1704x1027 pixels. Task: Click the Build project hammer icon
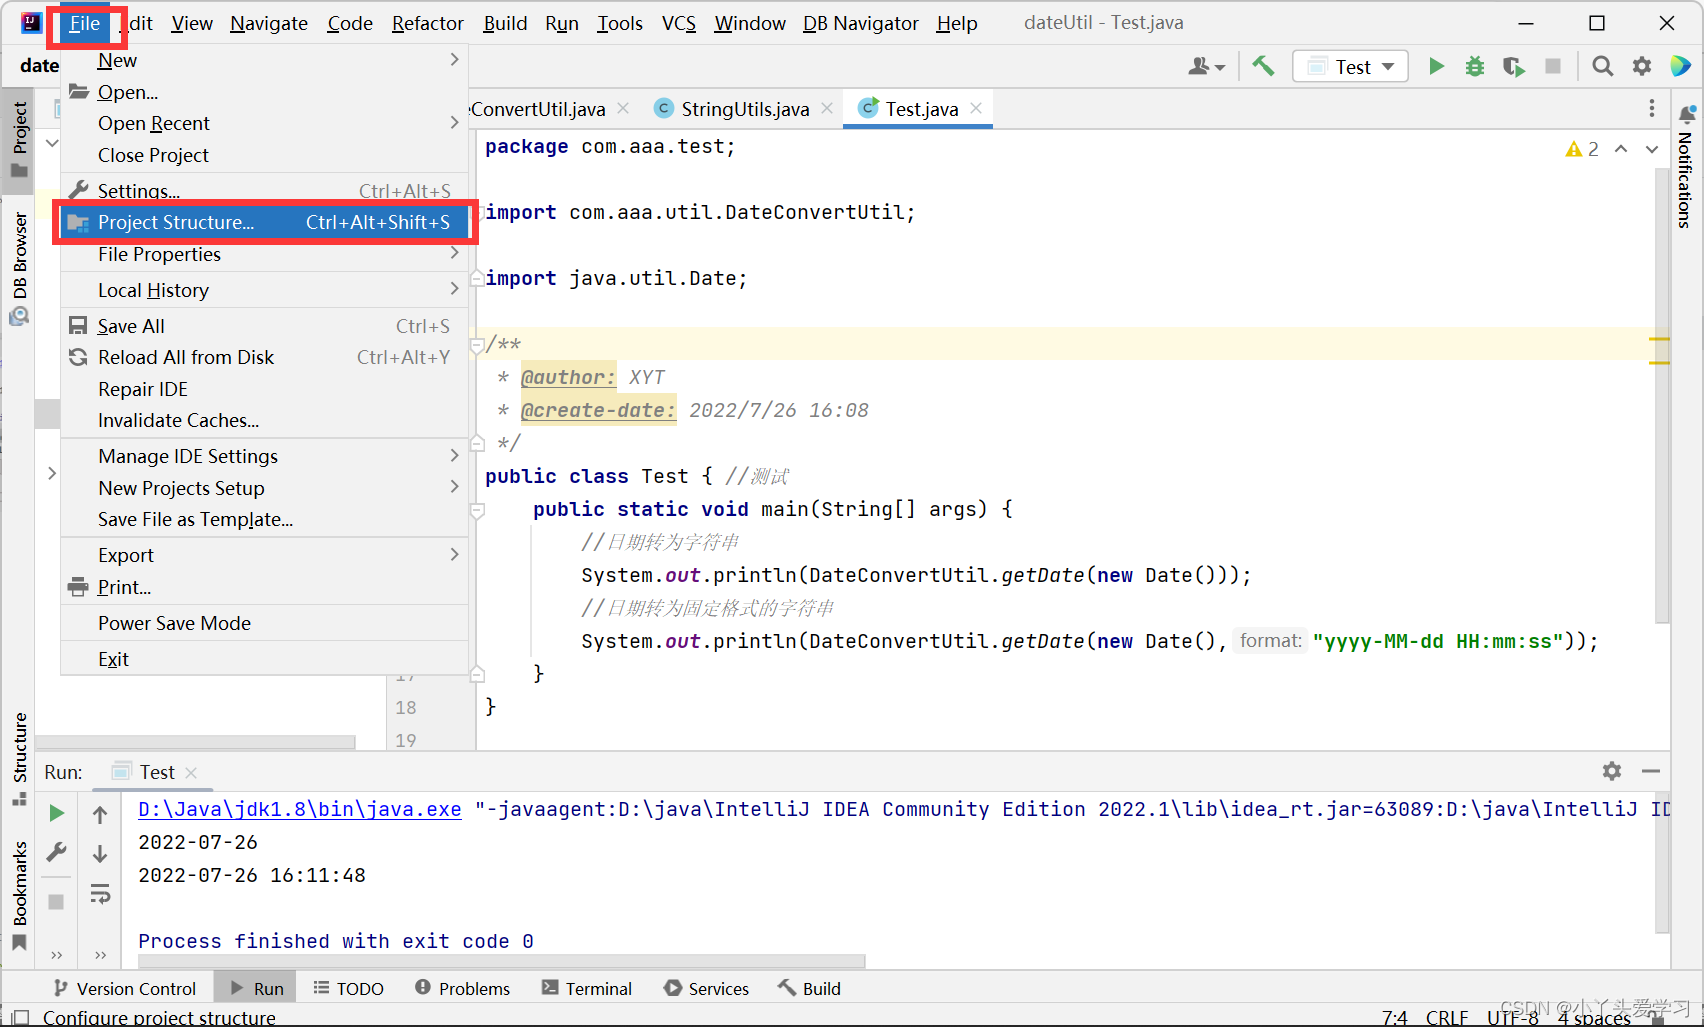tap(1263, 66)
